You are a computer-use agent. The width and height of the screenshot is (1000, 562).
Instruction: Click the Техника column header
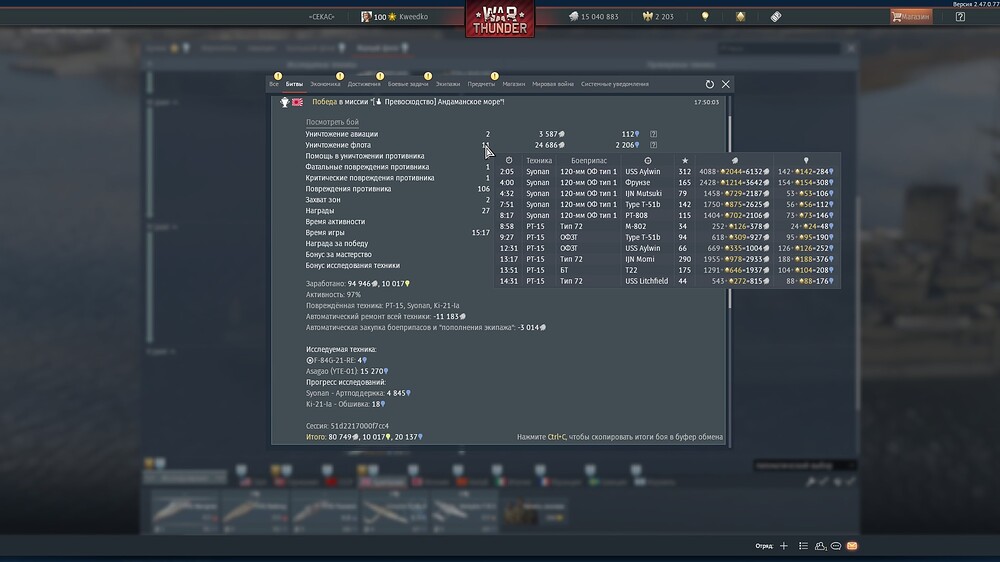tap(539, 161)
